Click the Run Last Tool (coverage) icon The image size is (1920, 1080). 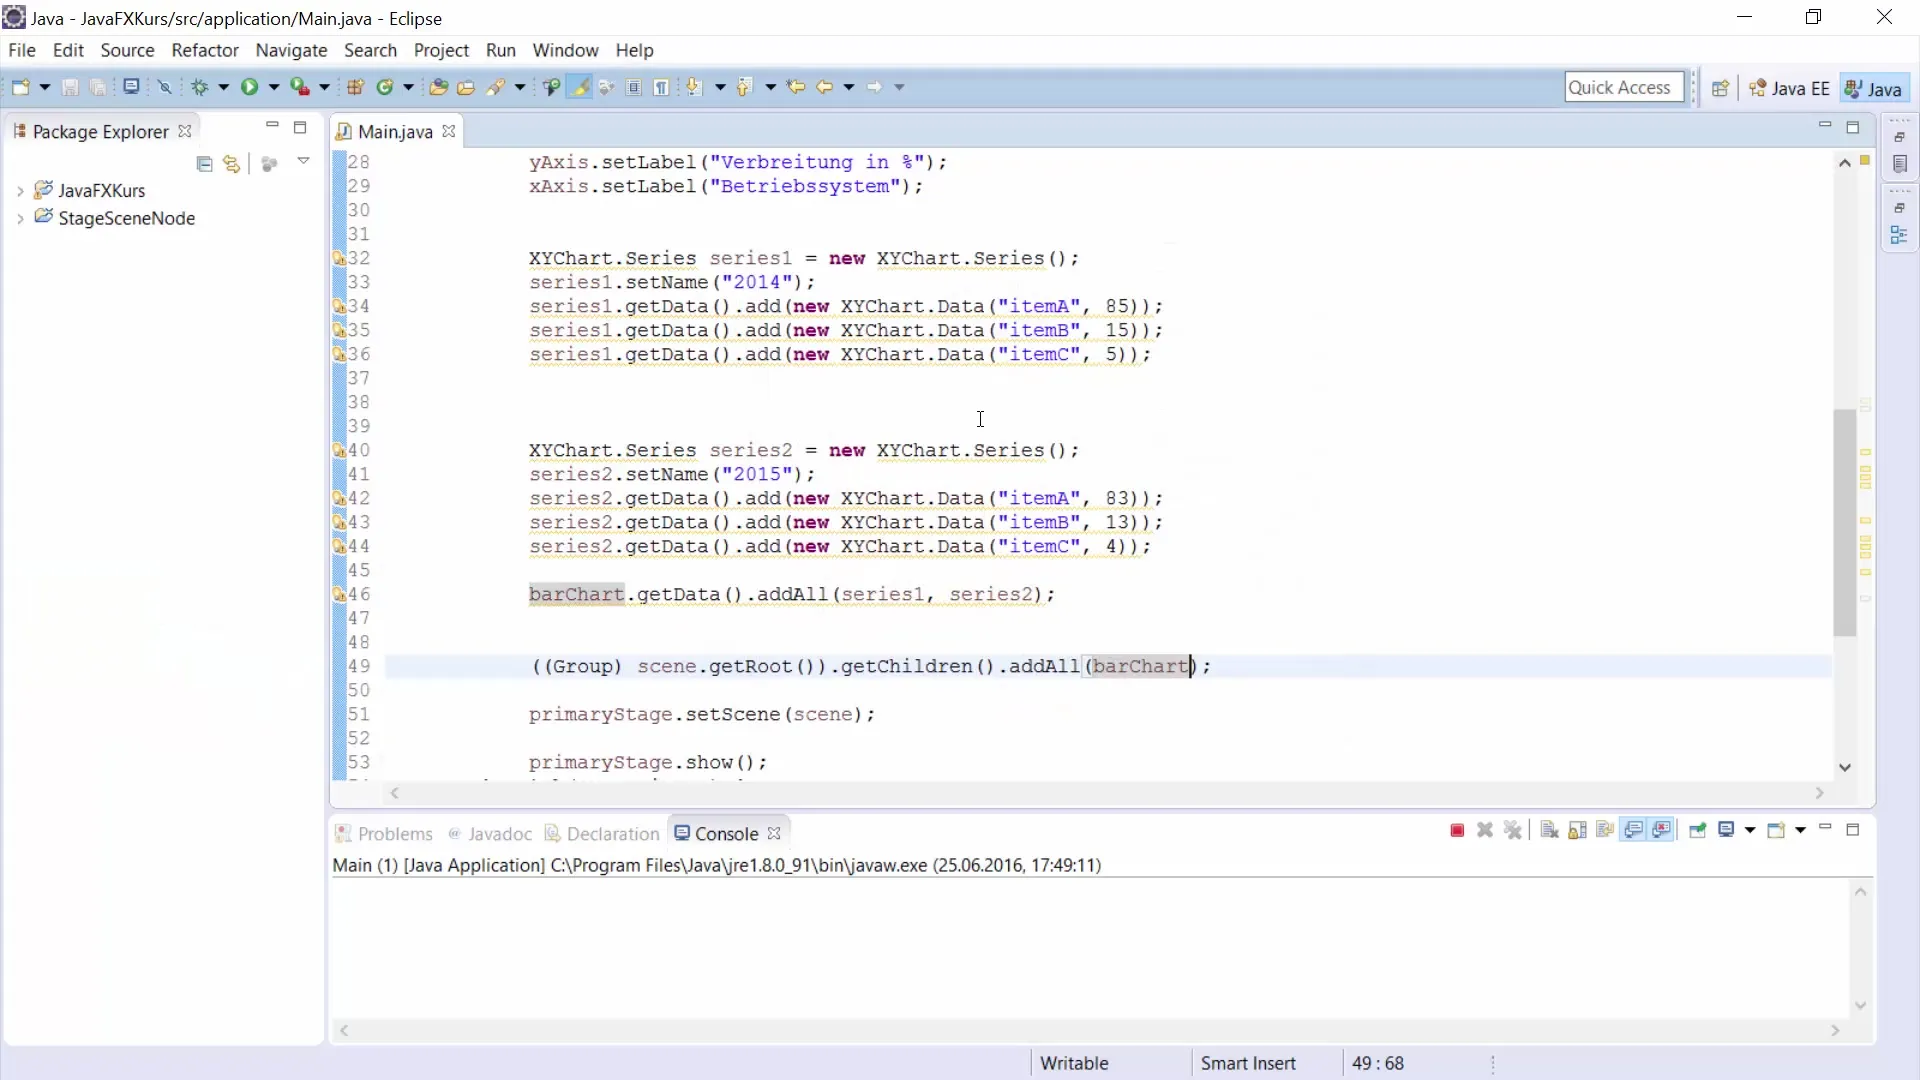click(300, 87)
